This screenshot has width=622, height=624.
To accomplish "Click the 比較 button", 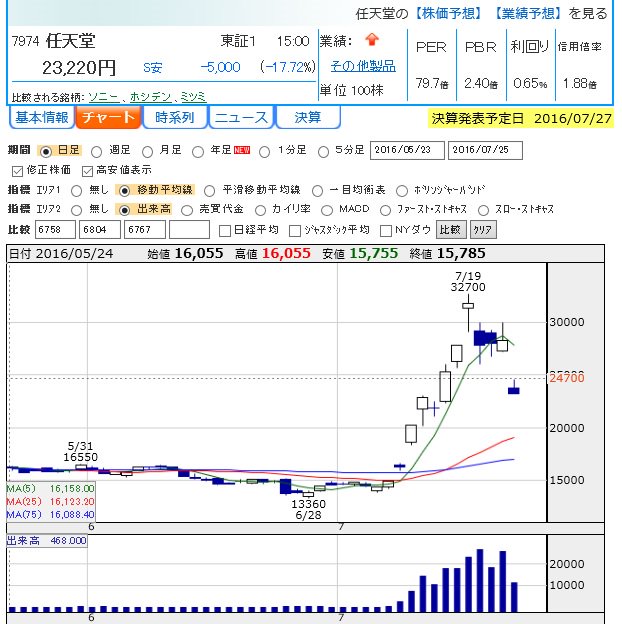I will click(451, 230).
